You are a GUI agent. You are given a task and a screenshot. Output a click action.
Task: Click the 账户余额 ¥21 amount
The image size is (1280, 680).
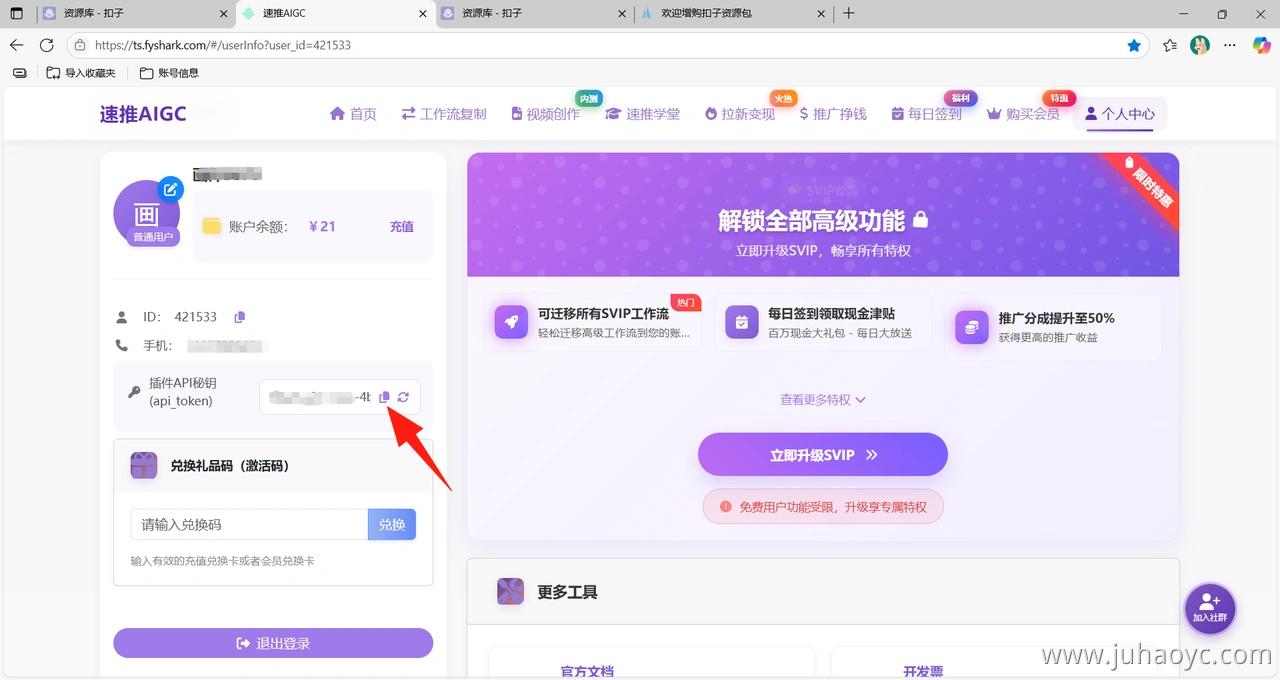pyautogui.click(x=322, y=227)
